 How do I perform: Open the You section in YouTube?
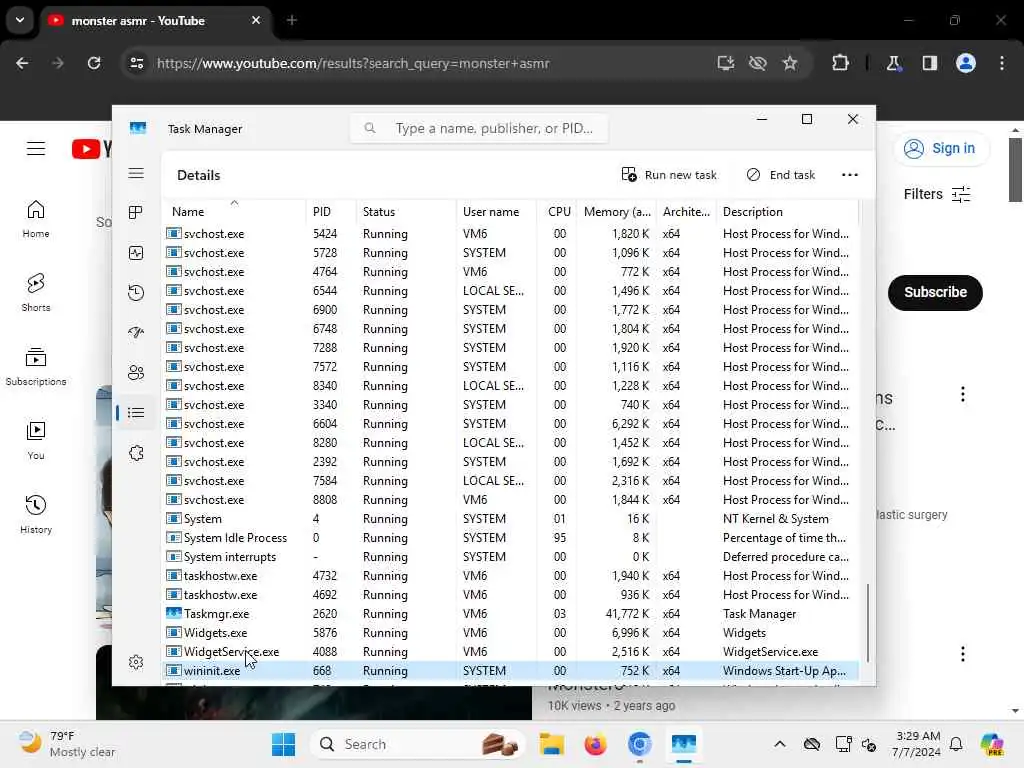click(x=36, y=441)
